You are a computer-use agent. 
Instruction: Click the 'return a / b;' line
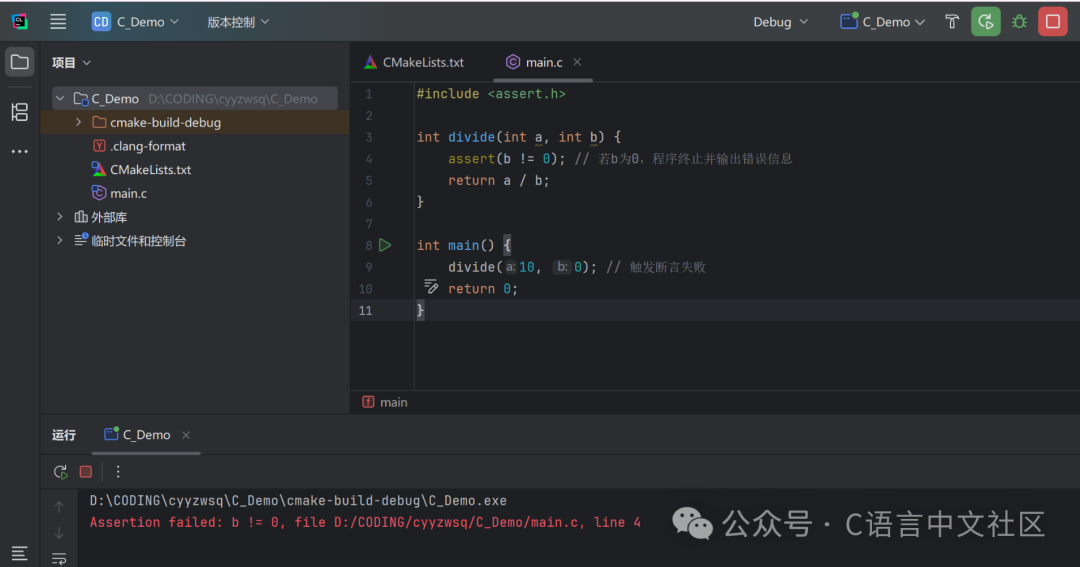499,181
